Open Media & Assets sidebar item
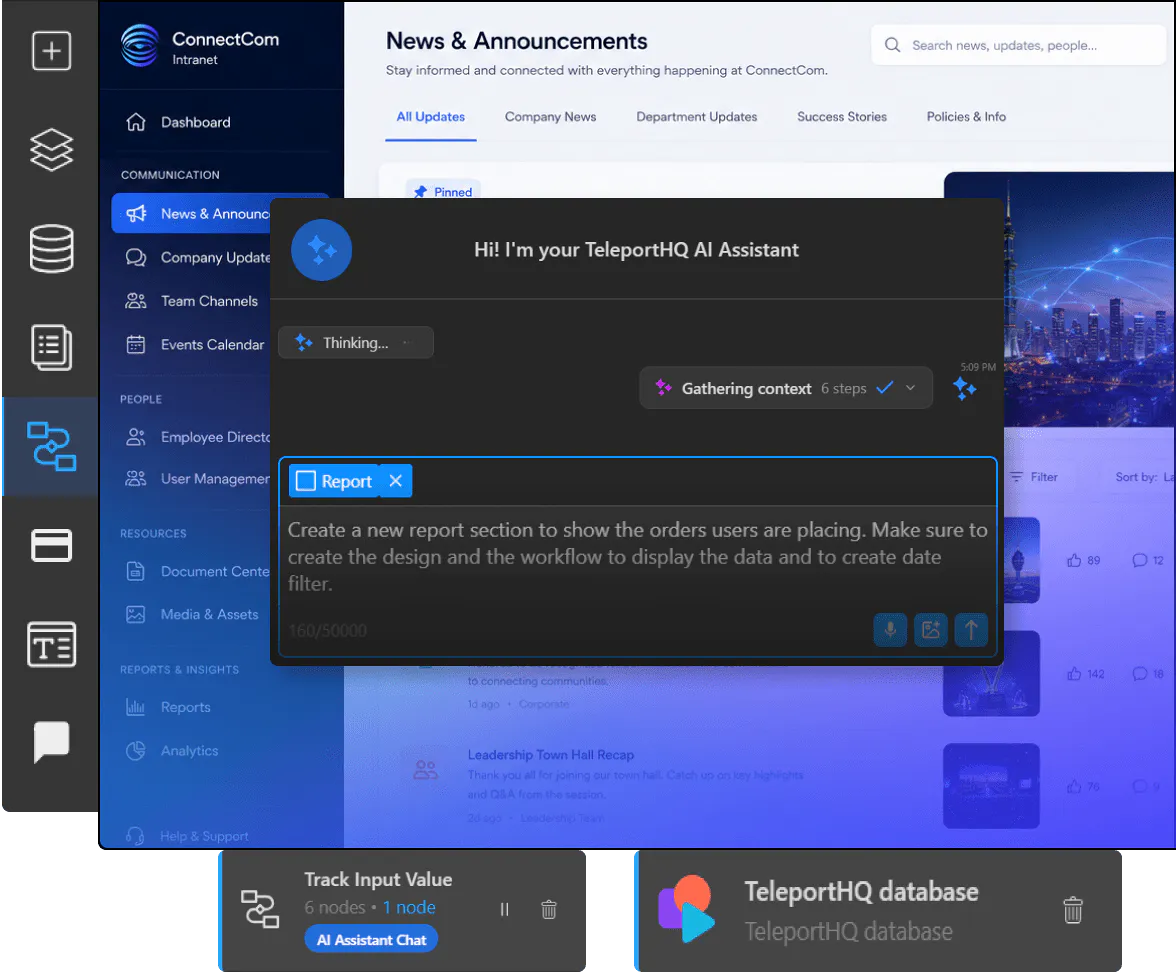This screenshot has width=1176, height=972. point(191,614)
